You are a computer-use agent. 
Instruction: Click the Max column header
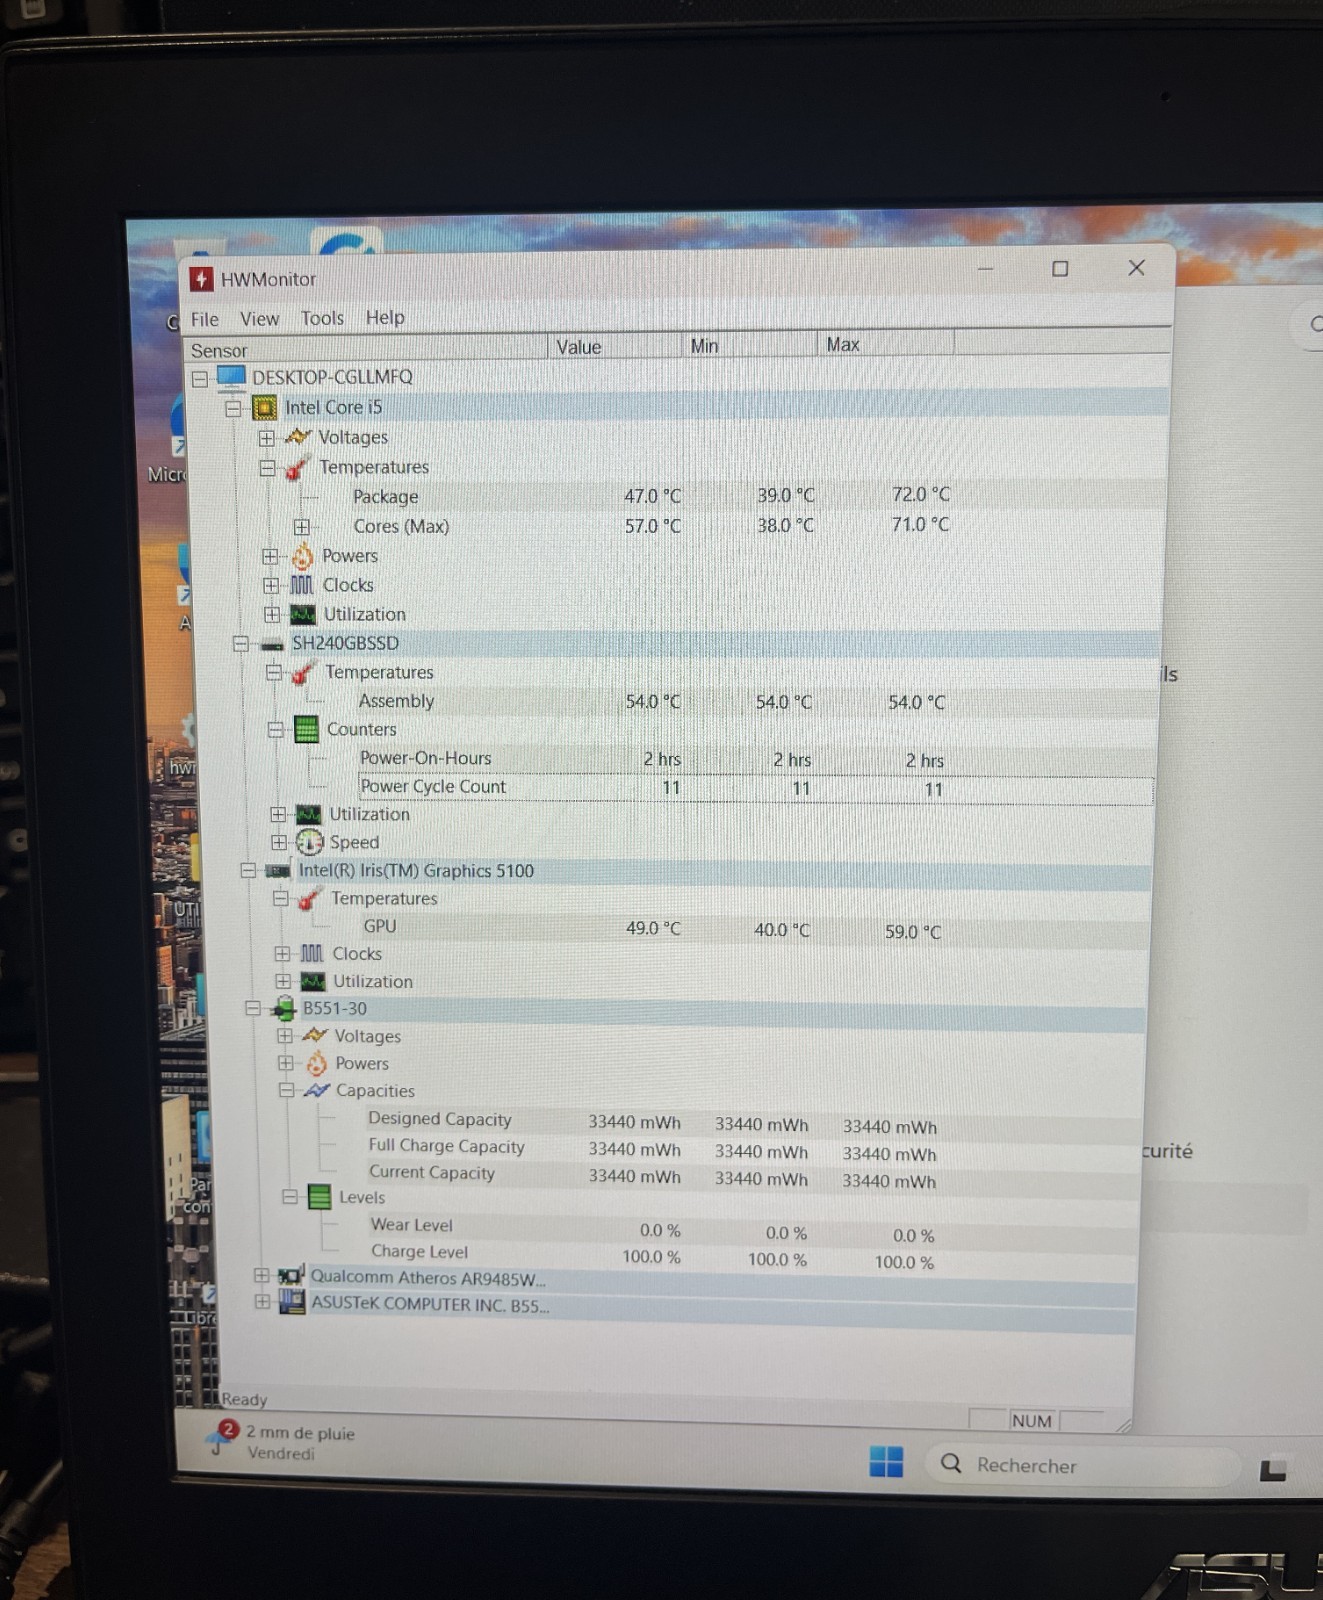(x=886, y=344)
